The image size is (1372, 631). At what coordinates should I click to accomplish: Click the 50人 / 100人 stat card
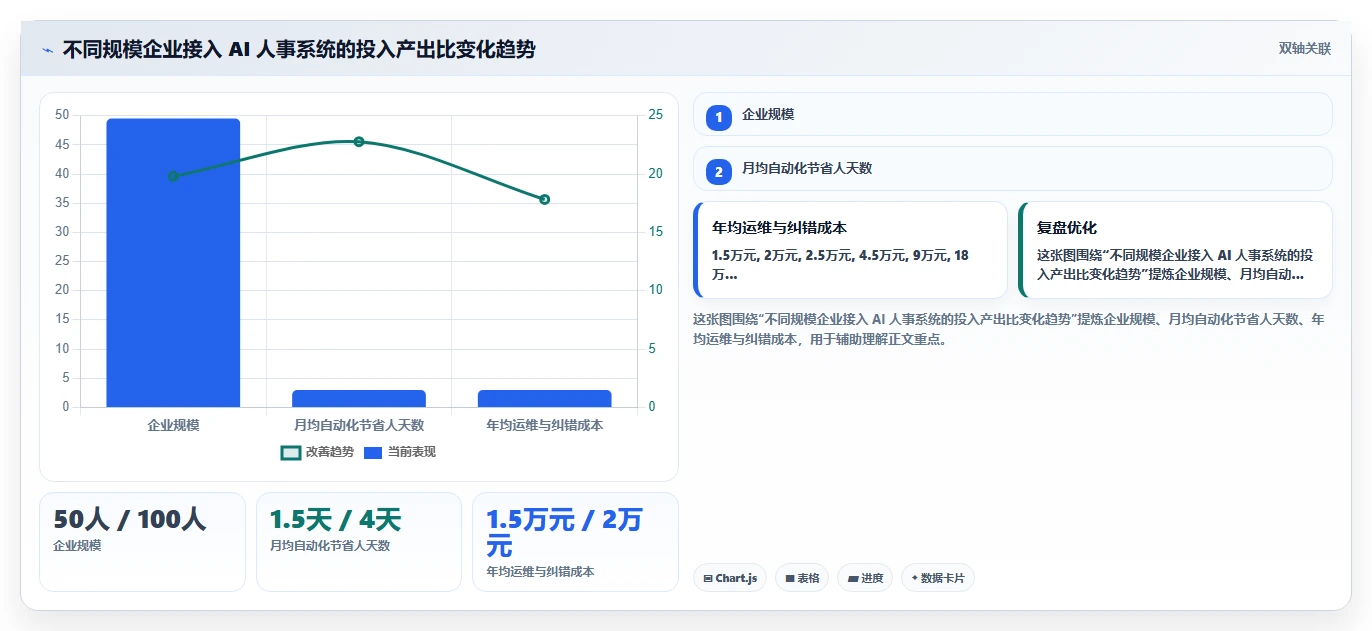tap(142, 542)
